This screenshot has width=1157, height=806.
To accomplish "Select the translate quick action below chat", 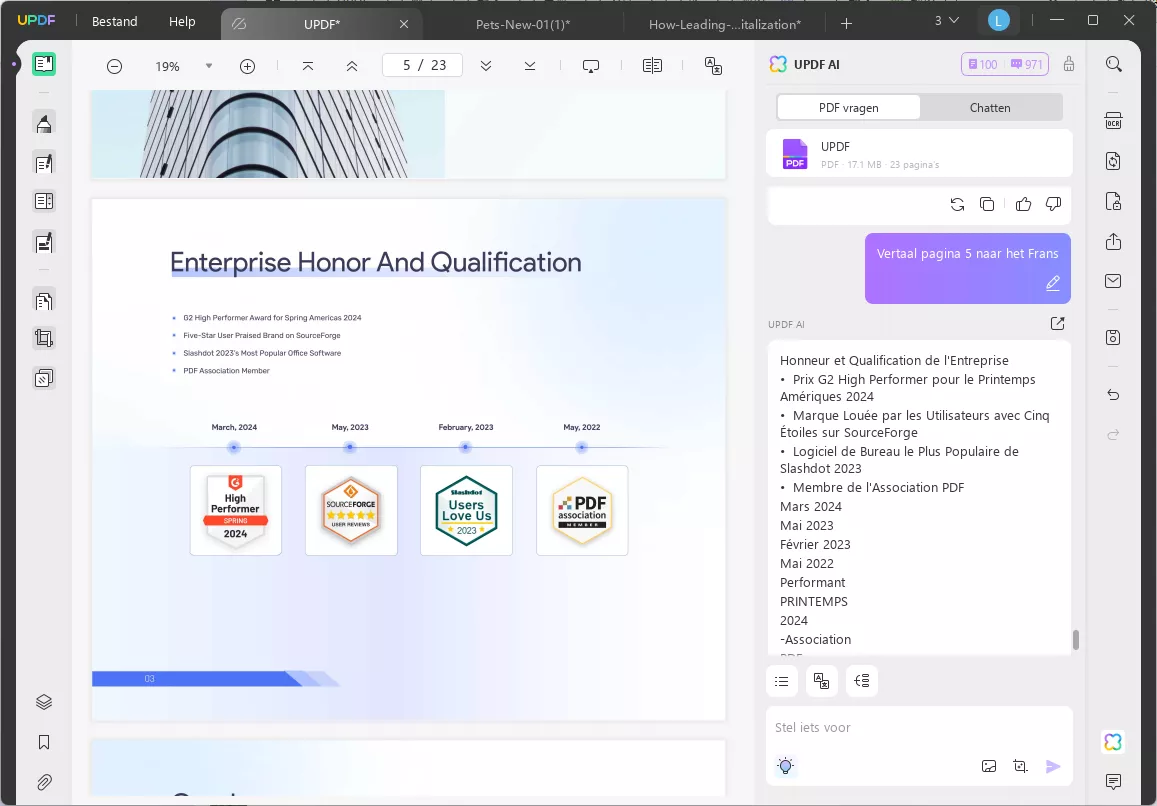I will point(821,681).
